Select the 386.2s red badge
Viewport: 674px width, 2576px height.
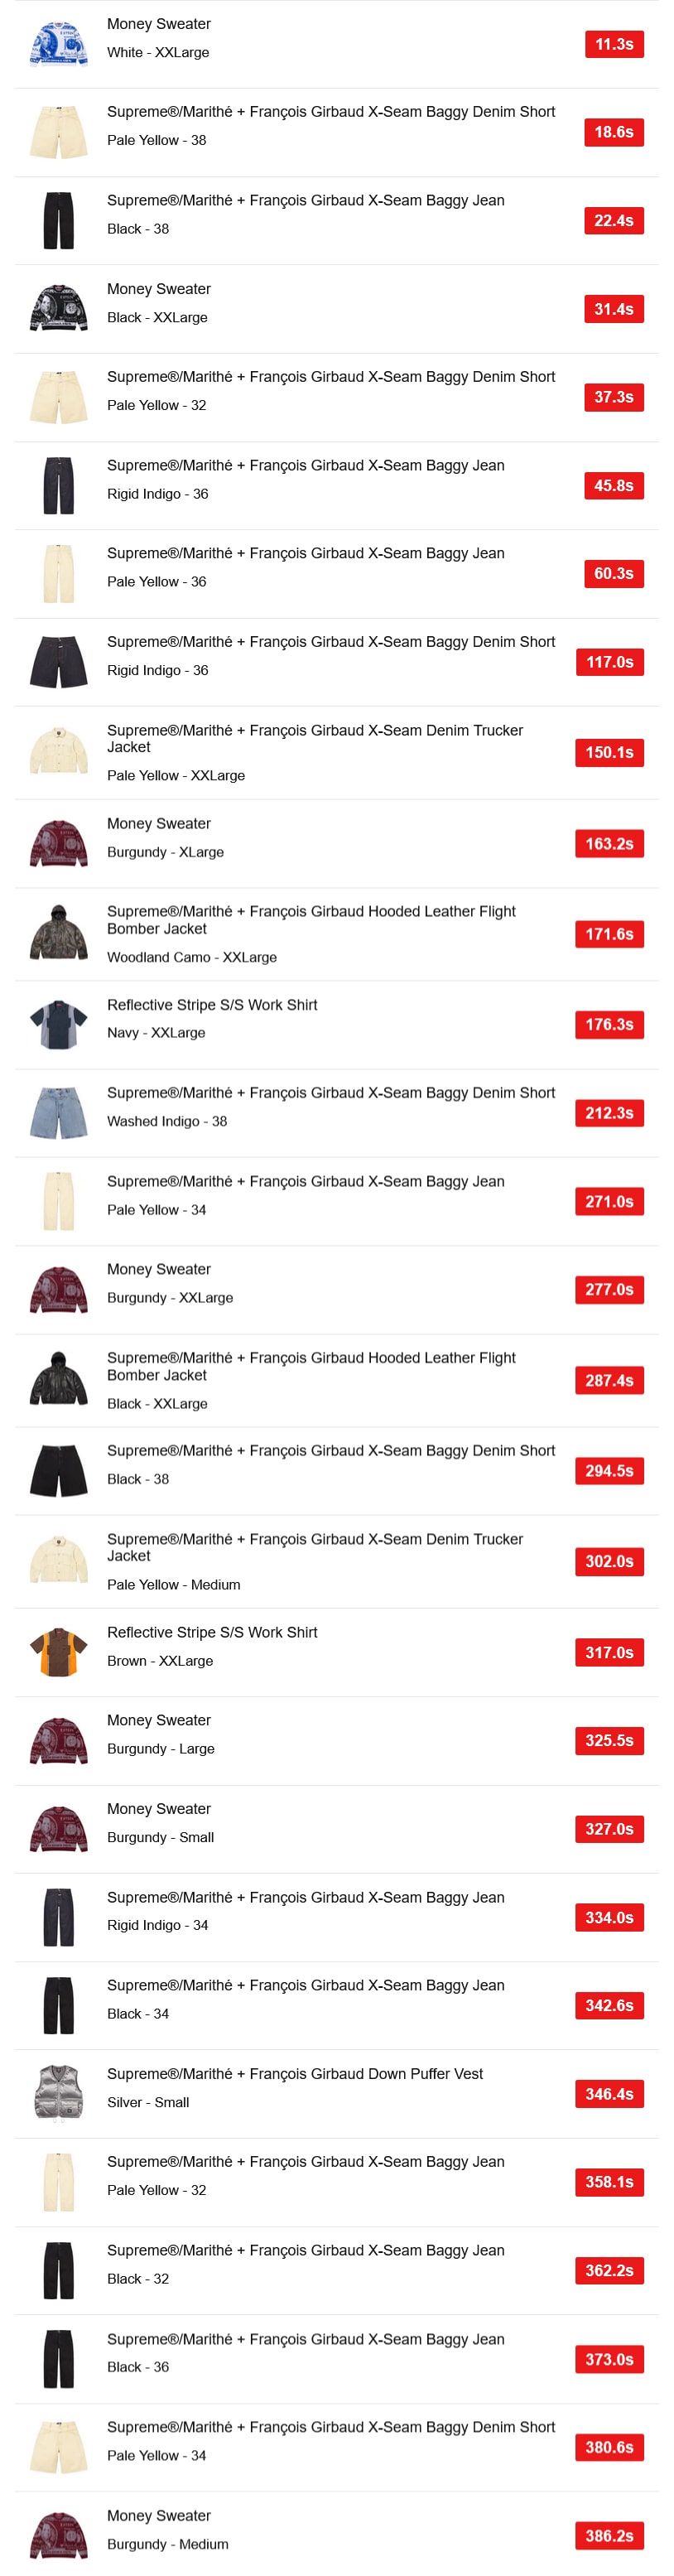(608, 2535)
